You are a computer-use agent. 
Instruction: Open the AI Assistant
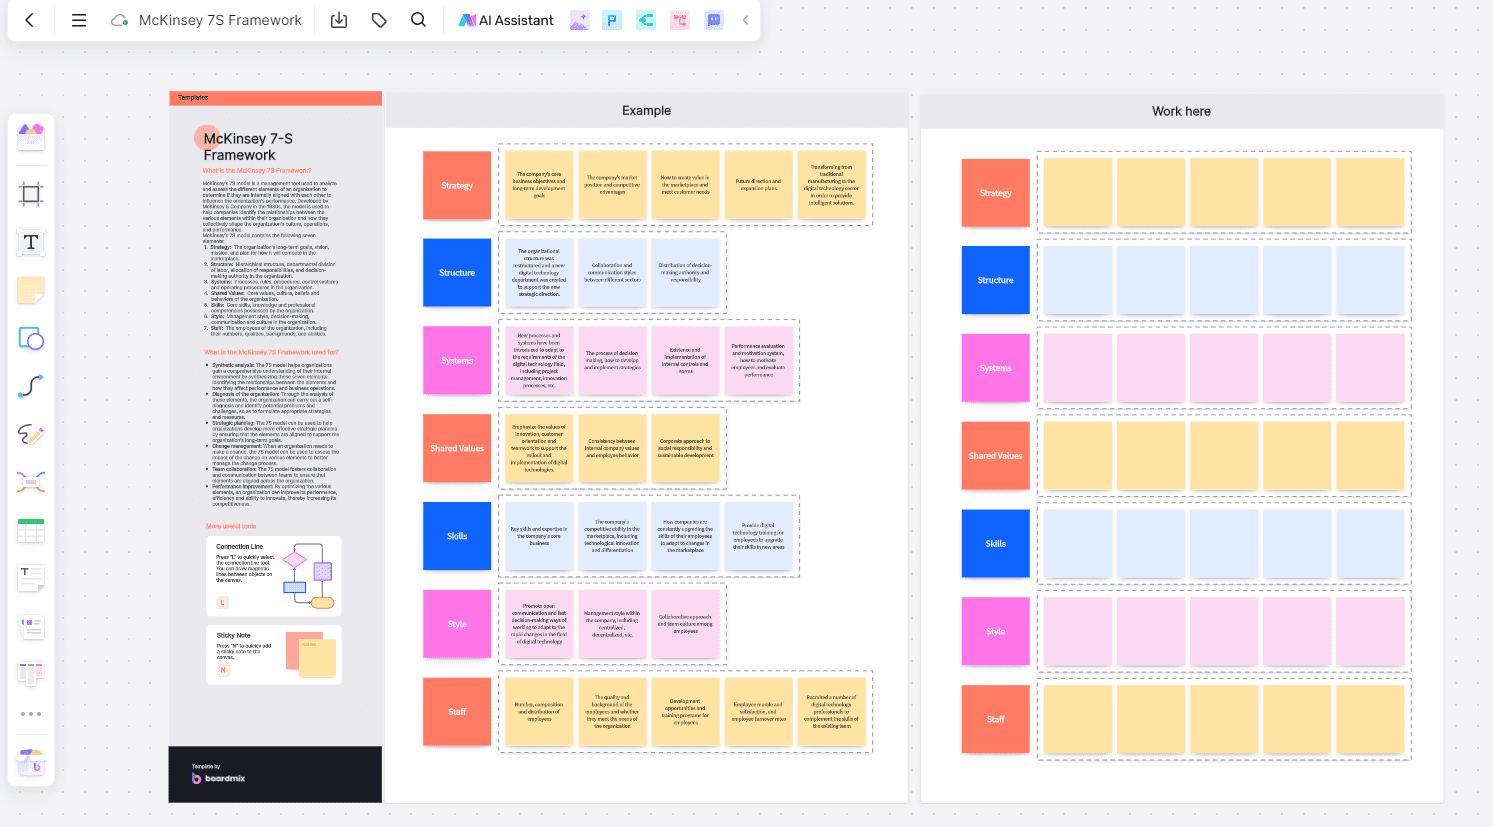pos(506,20)
